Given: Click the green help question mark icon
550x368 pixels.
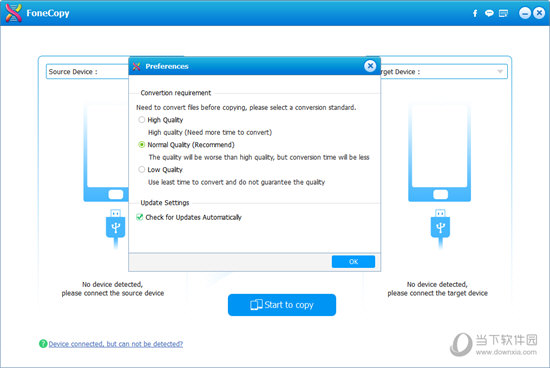Looking at the screenshot, I should pyautogui.click(x=43, y=344).
